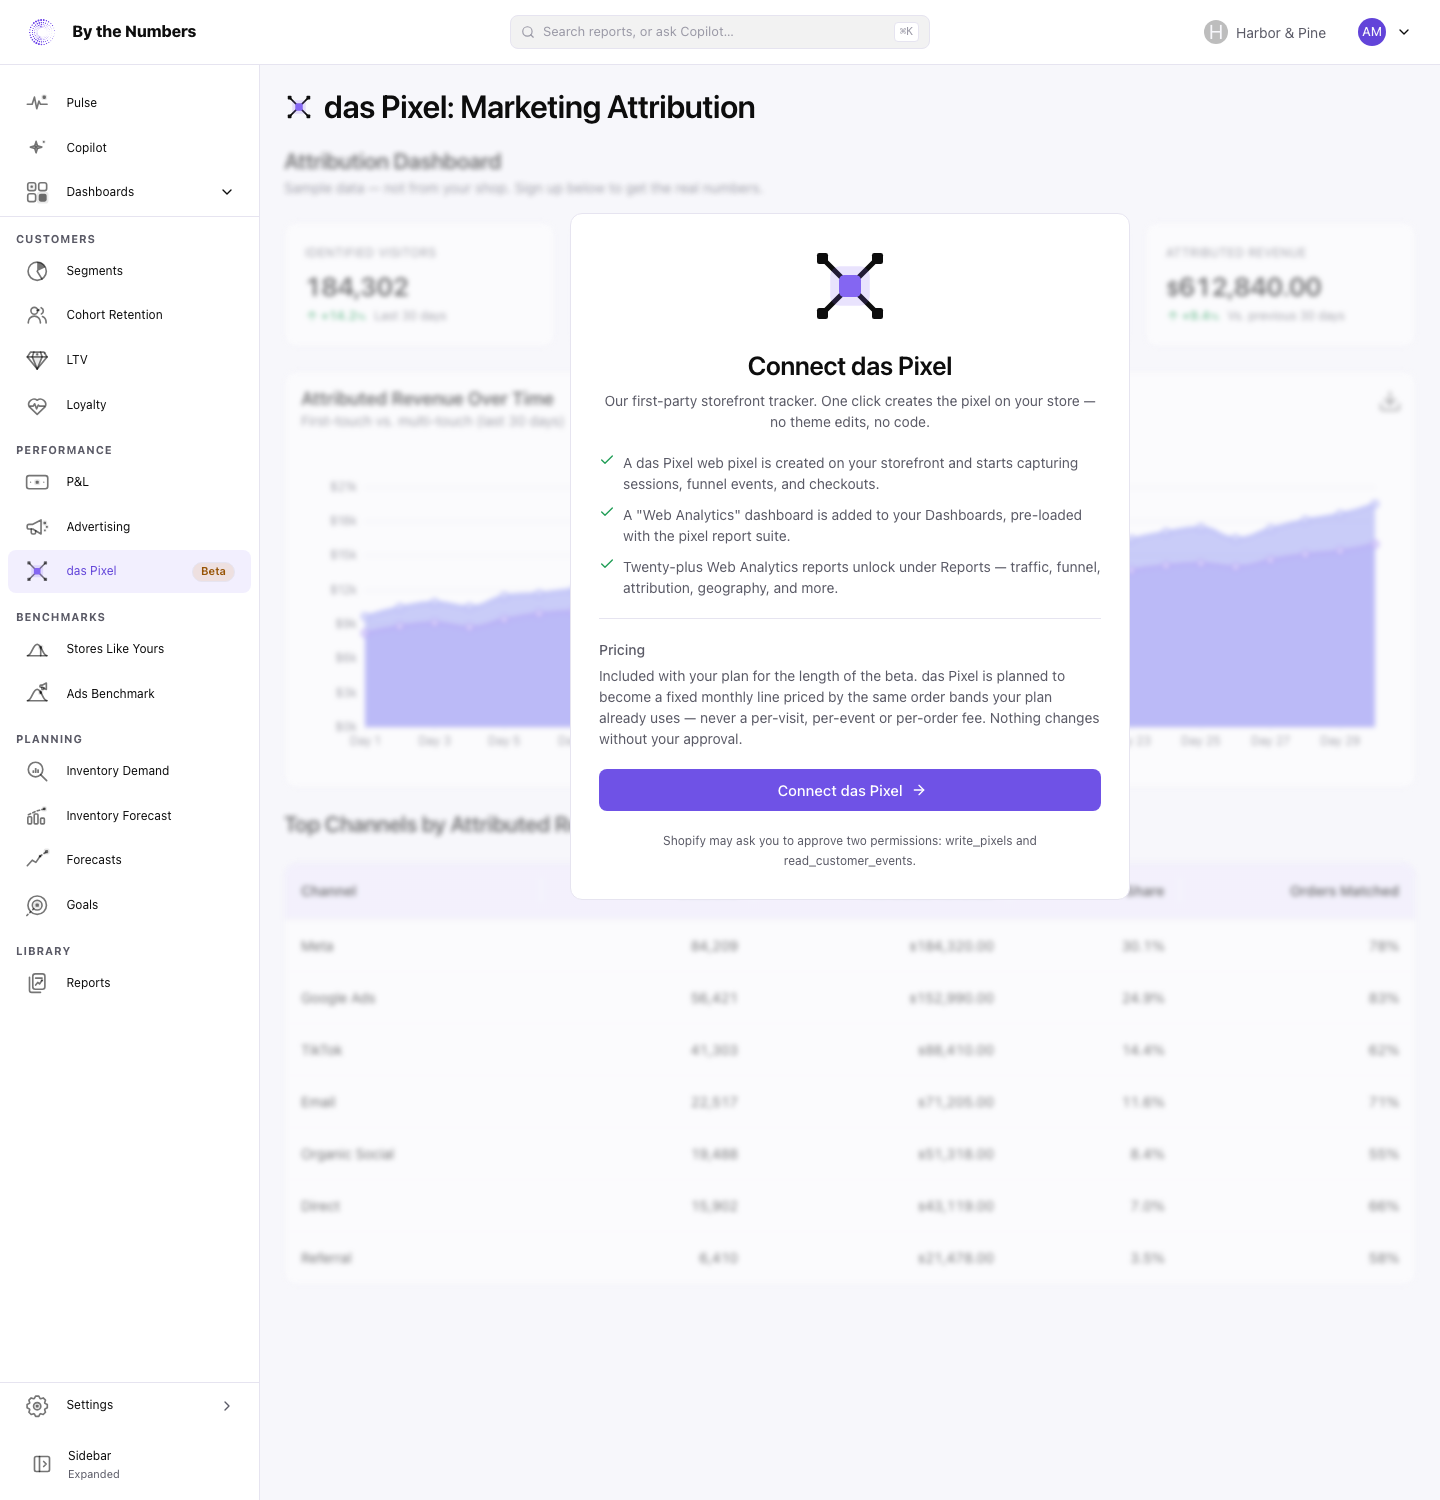Open the Forecasts trend line icon
The image size is (1440, 1500).
pos(37,860)
